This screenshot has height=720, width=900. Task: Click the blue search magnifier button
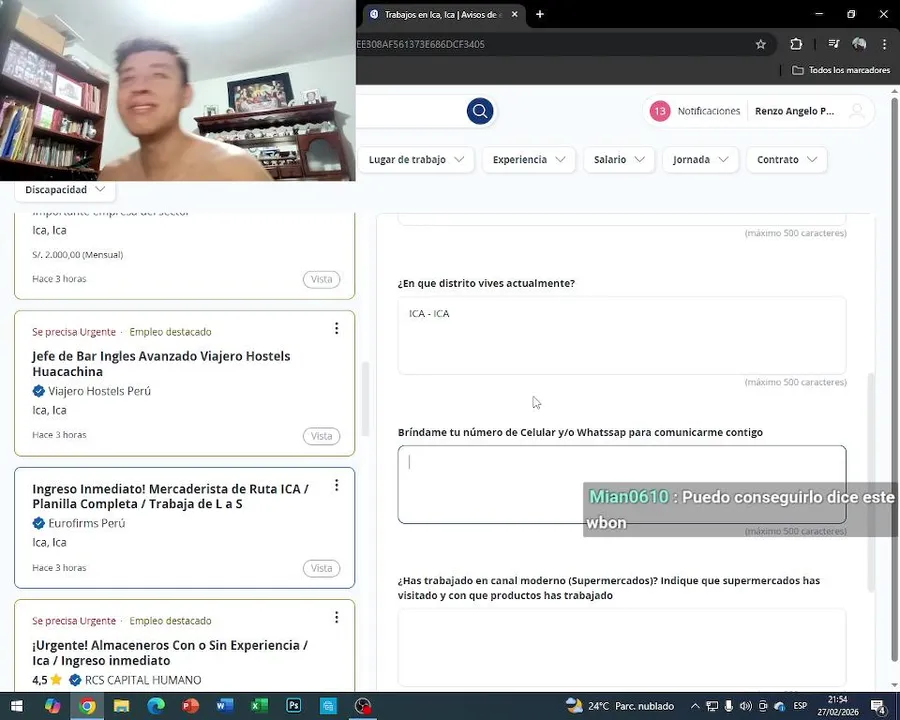480,111
